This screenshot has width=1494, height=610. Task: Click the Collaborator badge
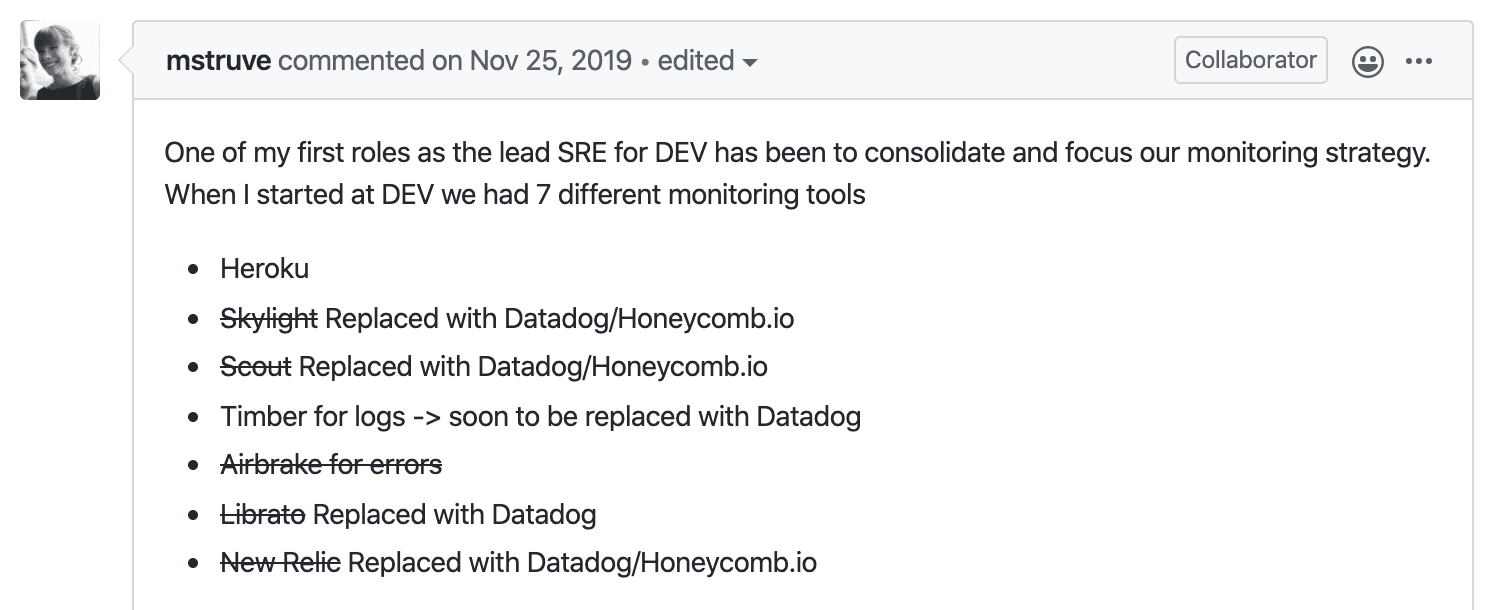[1250, 60]
